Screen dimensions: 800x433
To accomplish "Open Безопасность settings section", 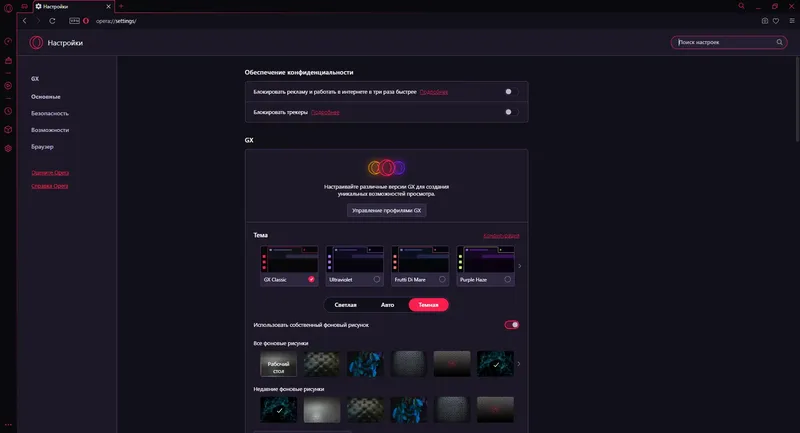I will [x=49, y=113].
